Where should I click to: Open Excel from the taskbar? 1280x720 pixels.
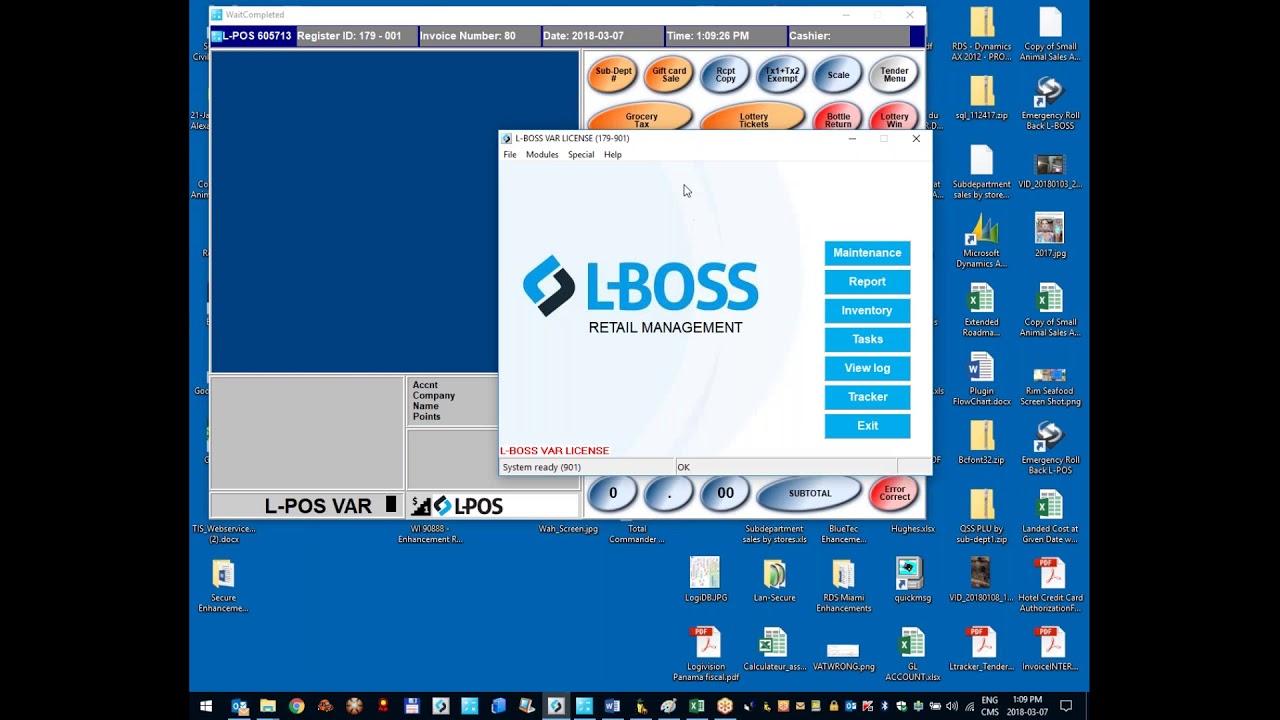(697, 706)
